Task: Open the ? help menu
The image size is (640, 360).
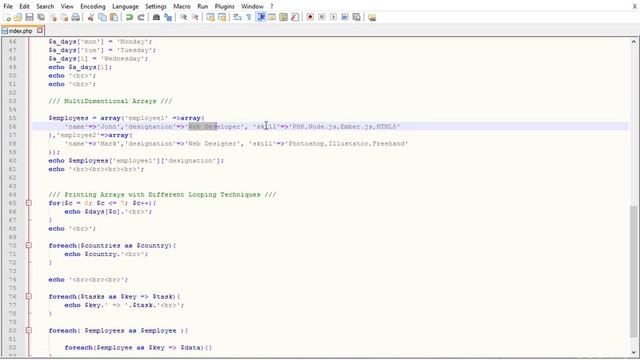Action: [272, 6]
